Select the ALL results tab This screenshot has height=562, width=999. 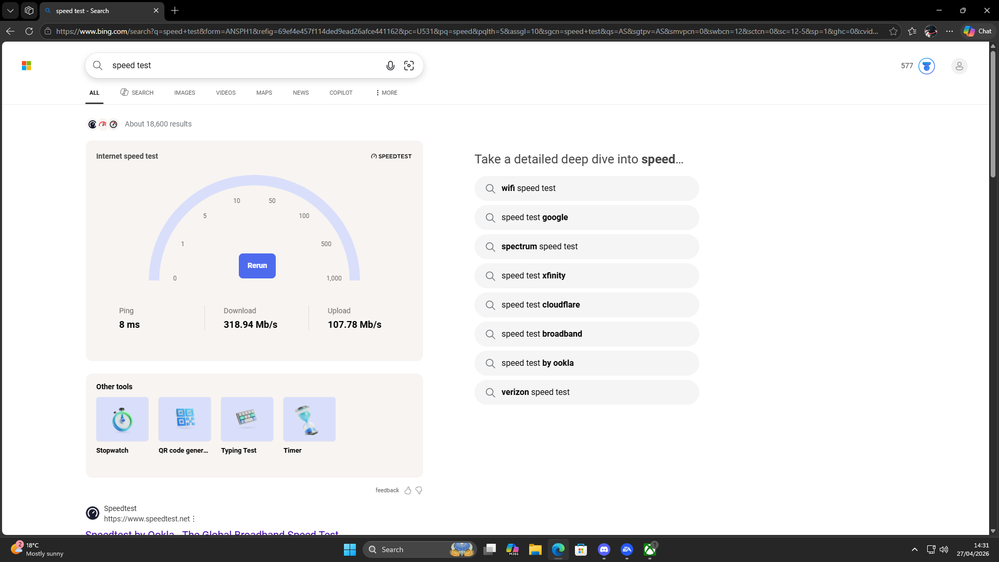(x=94, y=92)
